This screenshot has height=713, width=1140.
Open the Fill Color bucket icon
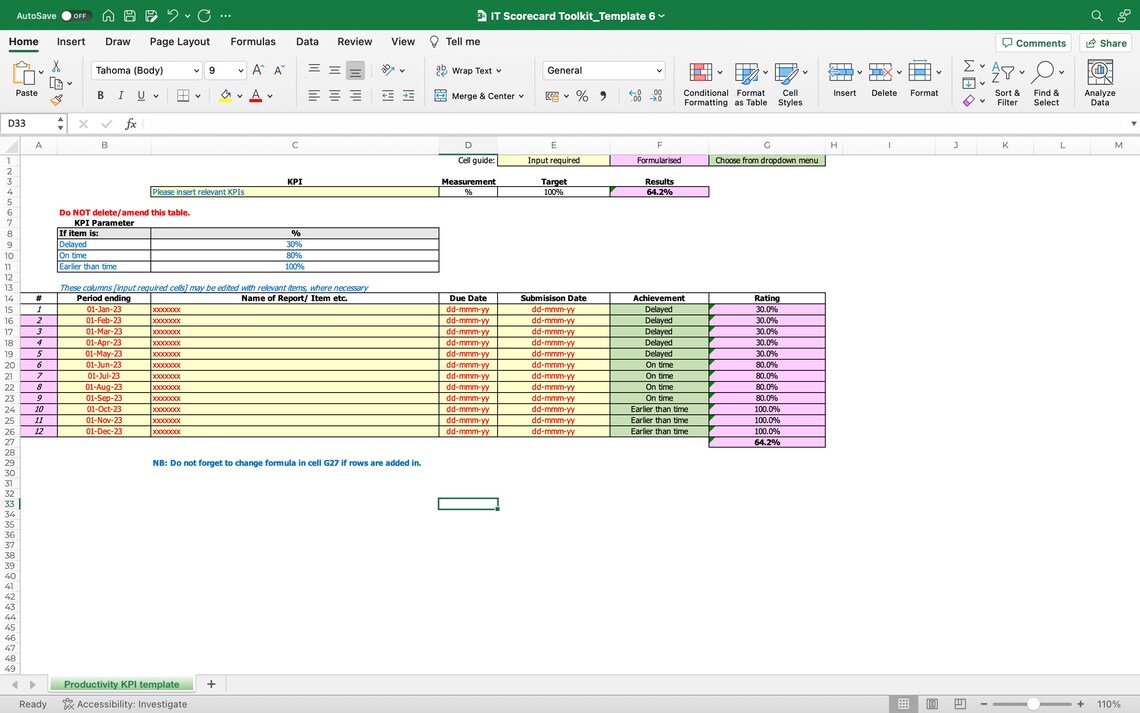(225, 95)
